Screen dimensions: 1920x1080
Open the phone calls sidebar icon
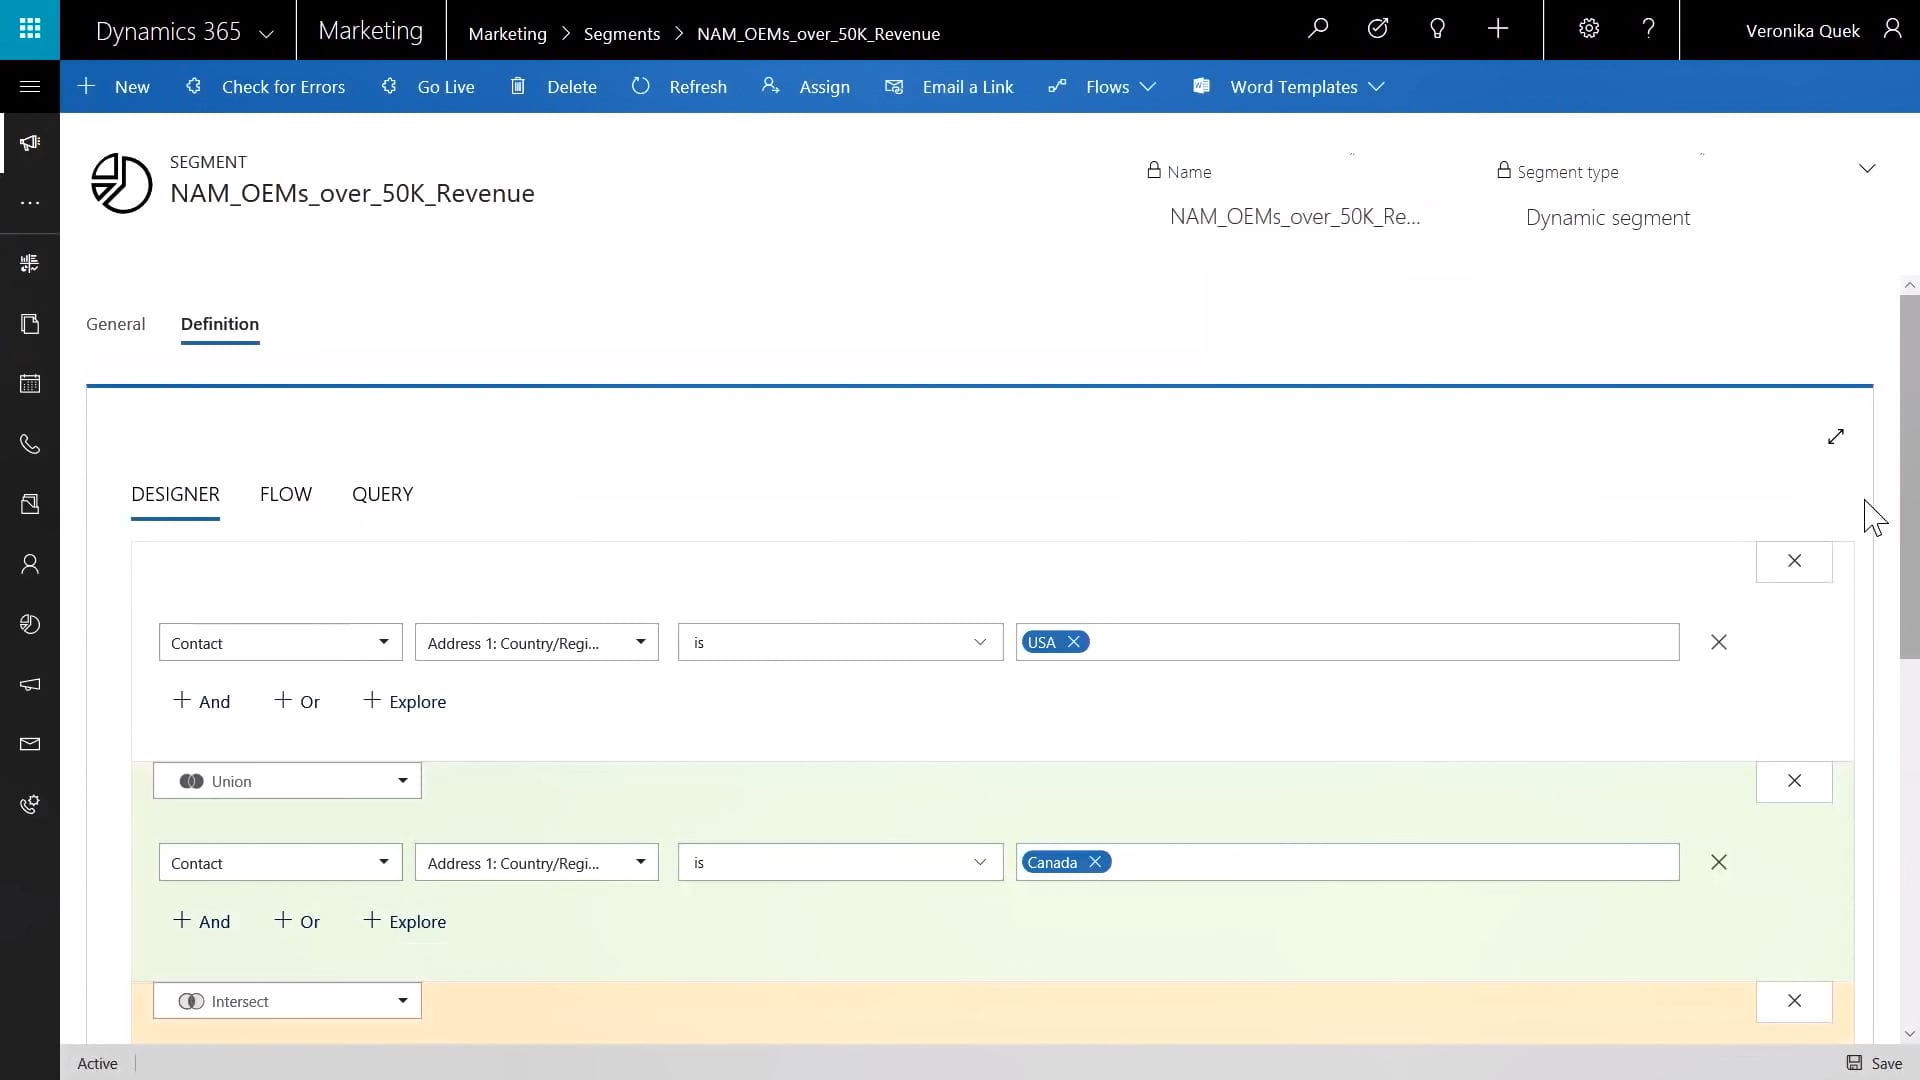[x=30, y=444]
